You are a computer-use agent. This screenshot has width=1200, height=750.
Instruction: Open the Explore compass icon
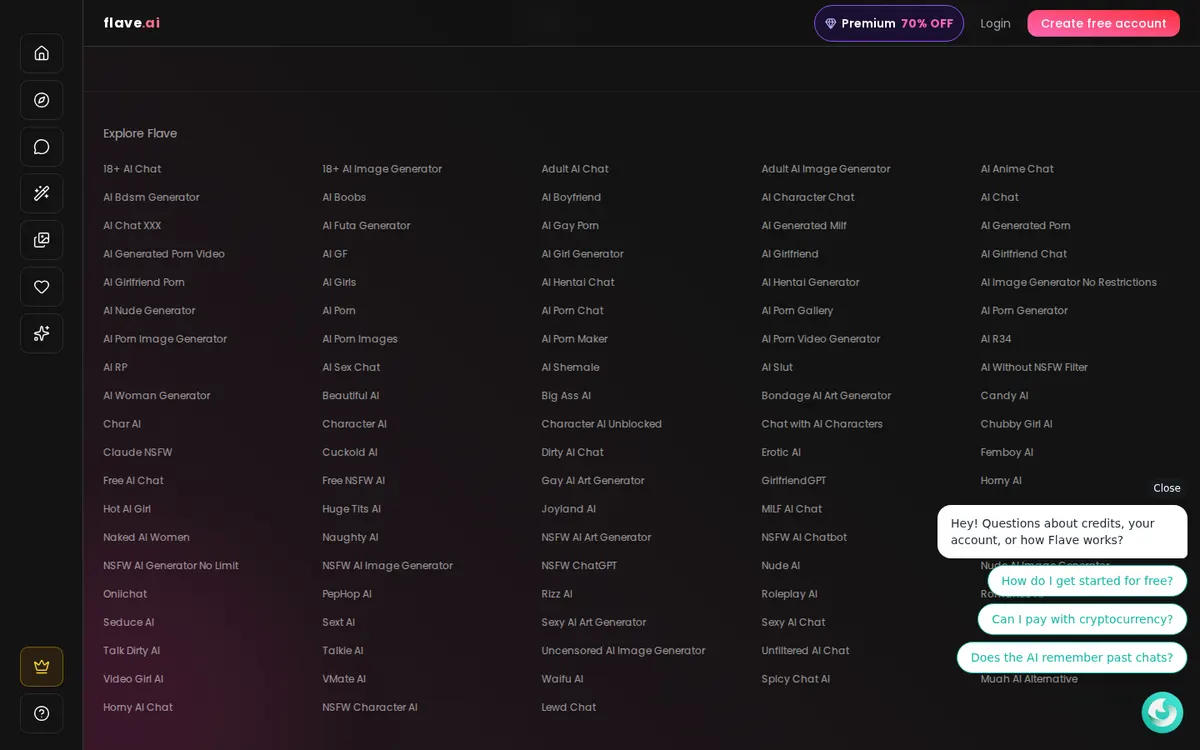coord(42,100)
